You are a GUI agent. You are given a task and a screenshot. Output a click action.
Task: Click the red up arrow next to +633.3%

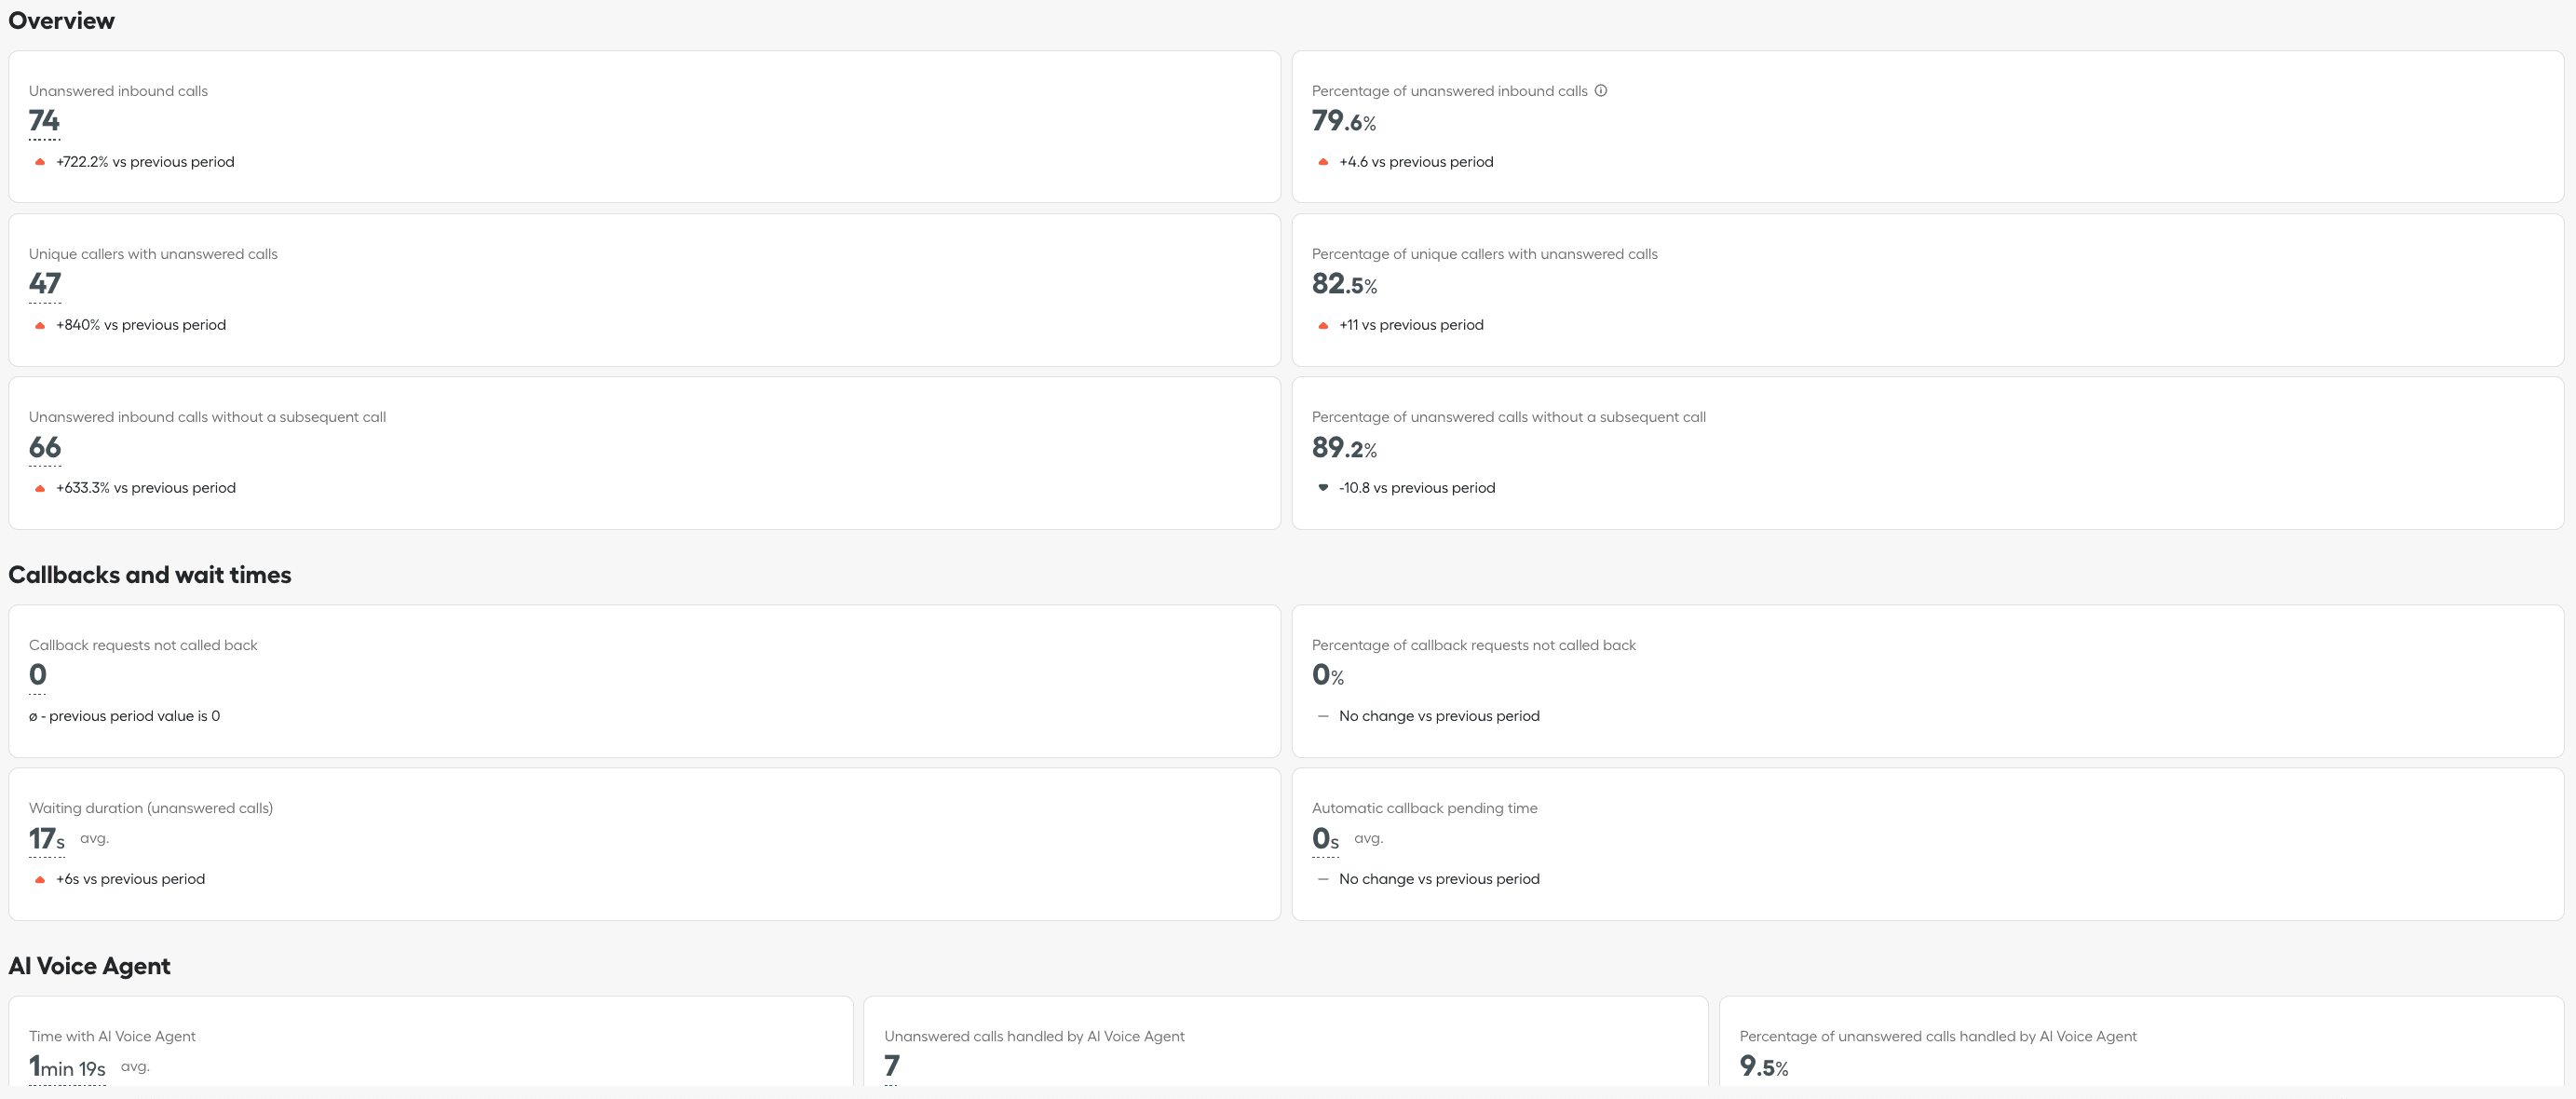click(40, 488)
